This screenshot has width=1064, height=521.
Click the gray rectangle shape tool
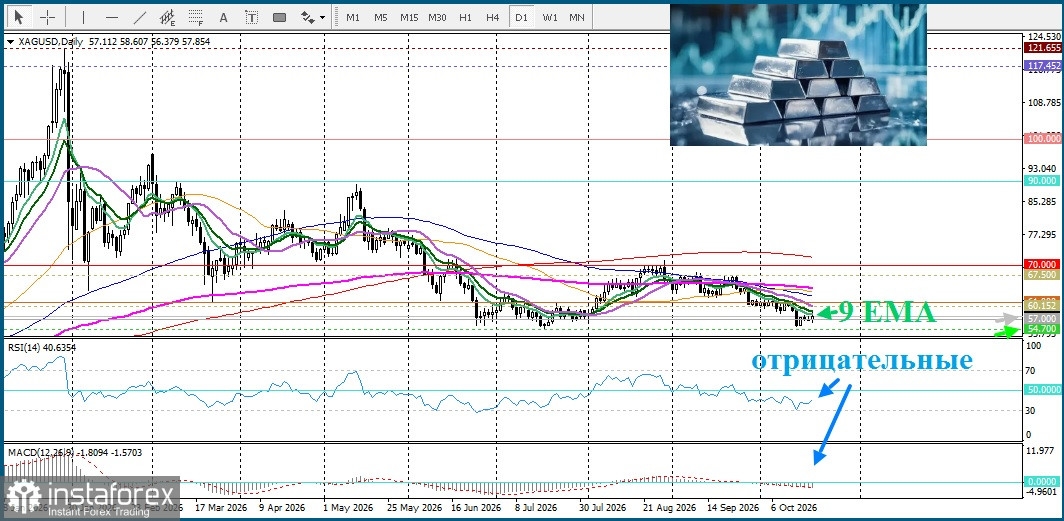coord(279,18)
